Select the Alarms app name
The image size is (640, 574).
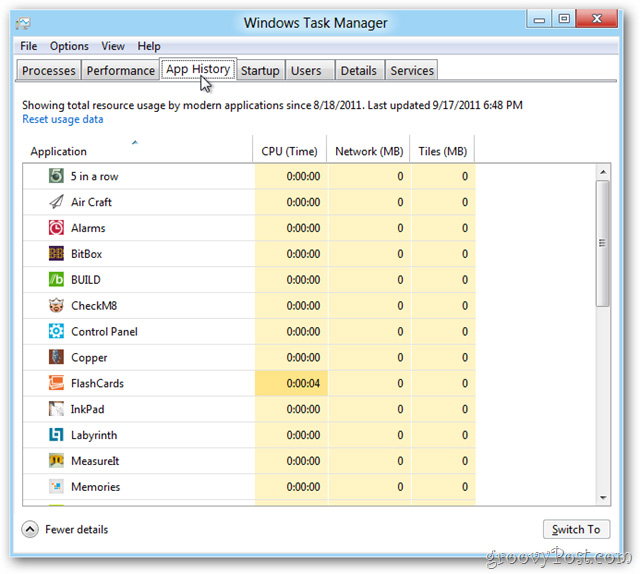(88, 228)
